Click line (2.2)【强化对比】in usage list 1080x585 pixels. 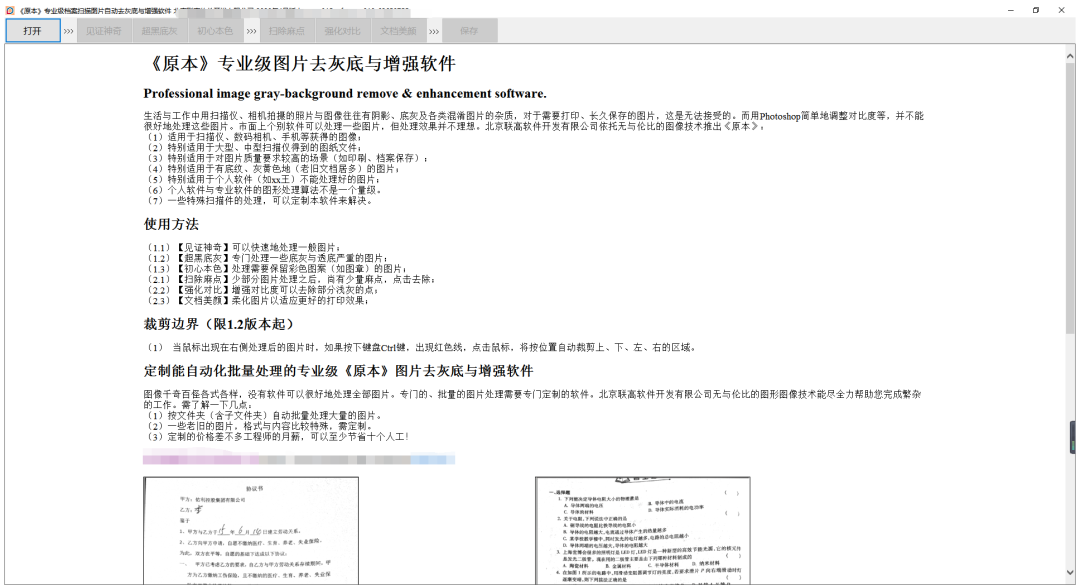coord(261,290)
